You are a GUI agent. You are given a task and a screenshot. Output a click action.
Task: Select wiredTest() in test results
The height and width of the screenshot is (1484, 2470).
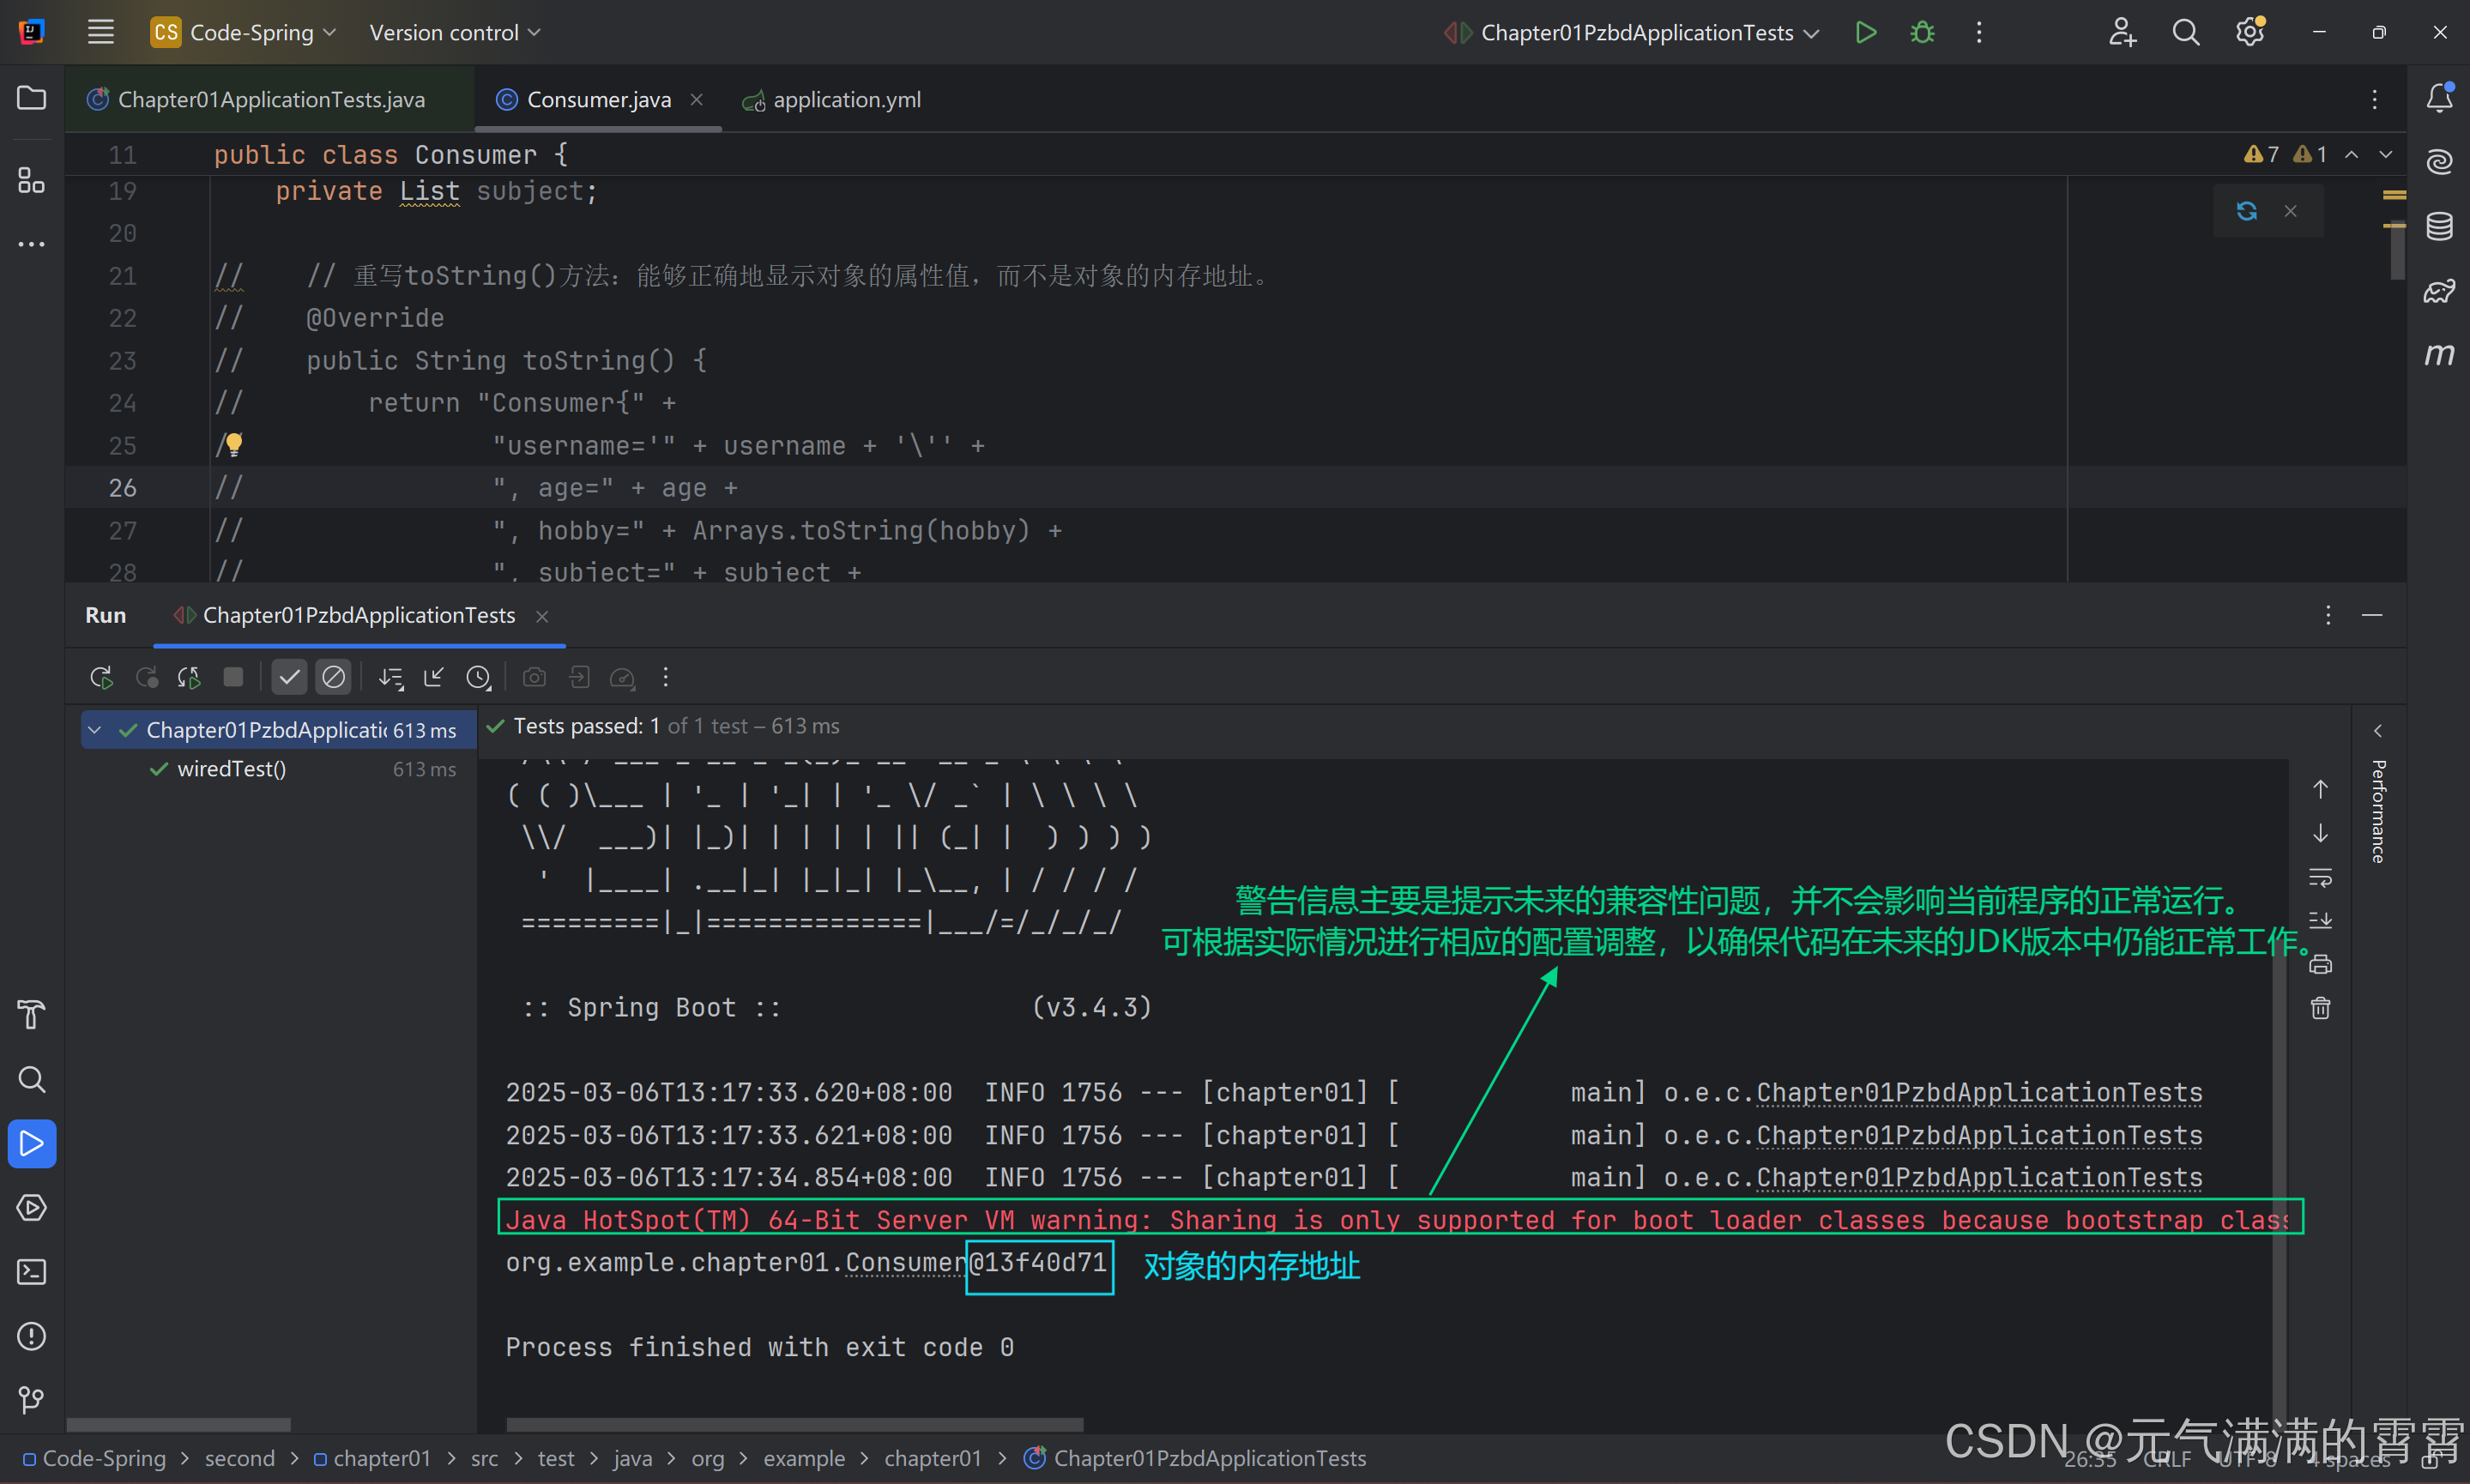click(231, 768)
